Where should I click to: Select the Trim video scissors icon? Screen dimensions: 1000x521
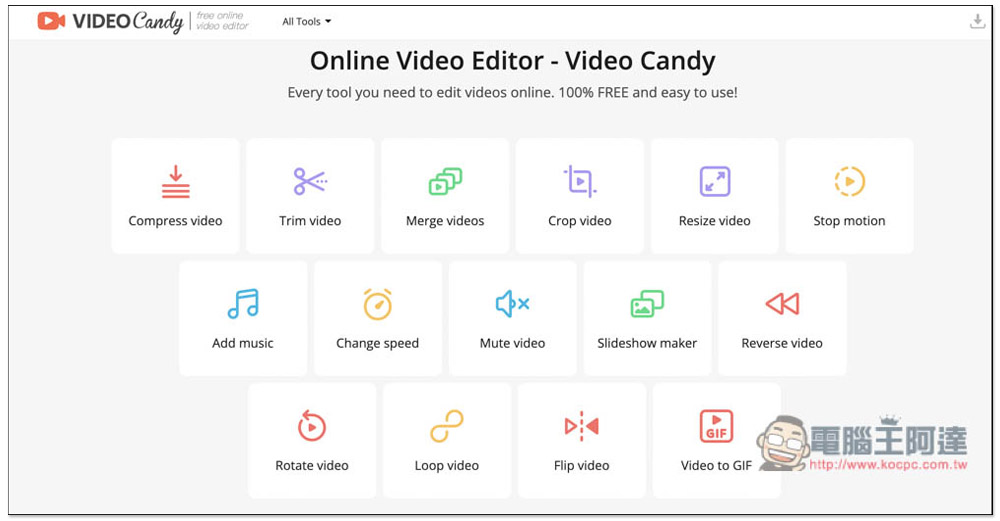[310, 182]
